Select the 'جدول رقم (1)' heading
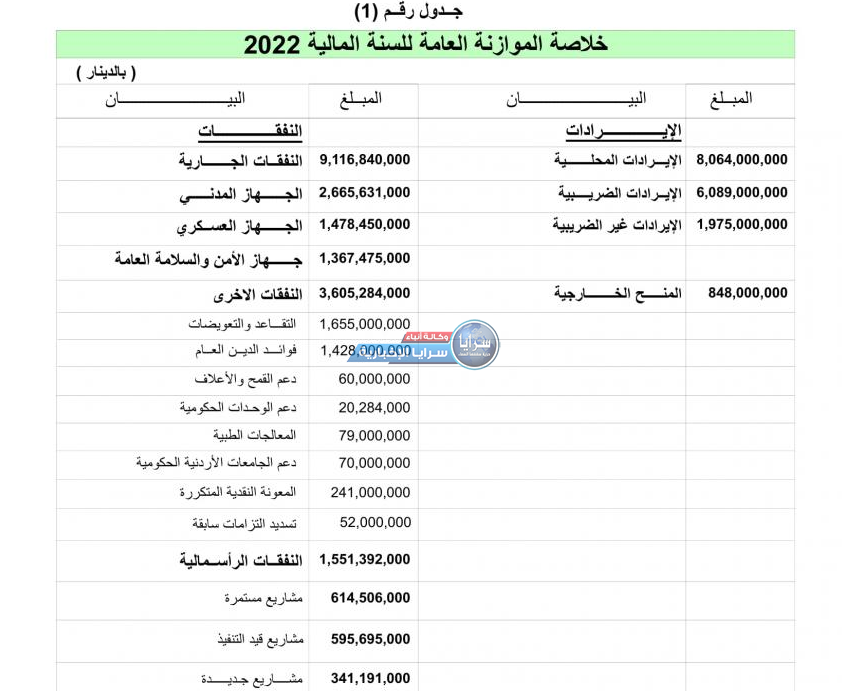The height and width of the screenshot is (691, 842). [409, 11]
